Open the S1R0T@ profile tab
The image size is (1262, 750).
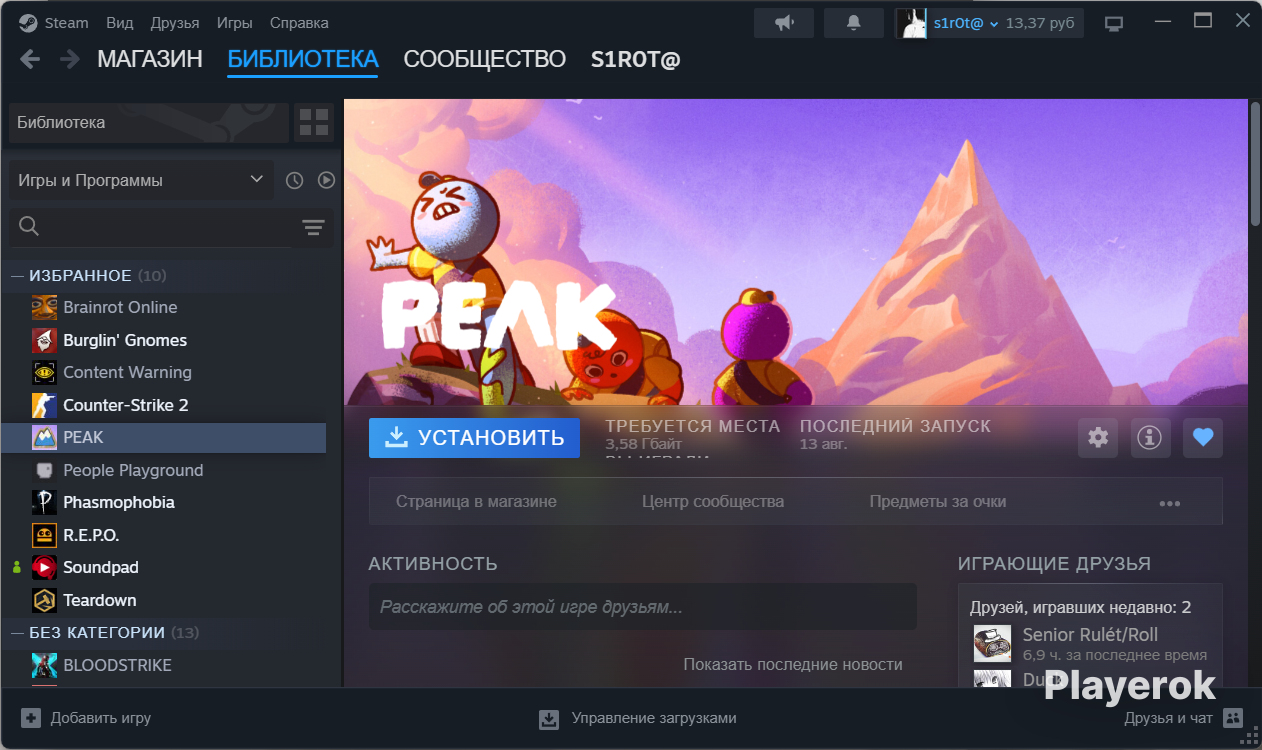click(x=636, y=59)
